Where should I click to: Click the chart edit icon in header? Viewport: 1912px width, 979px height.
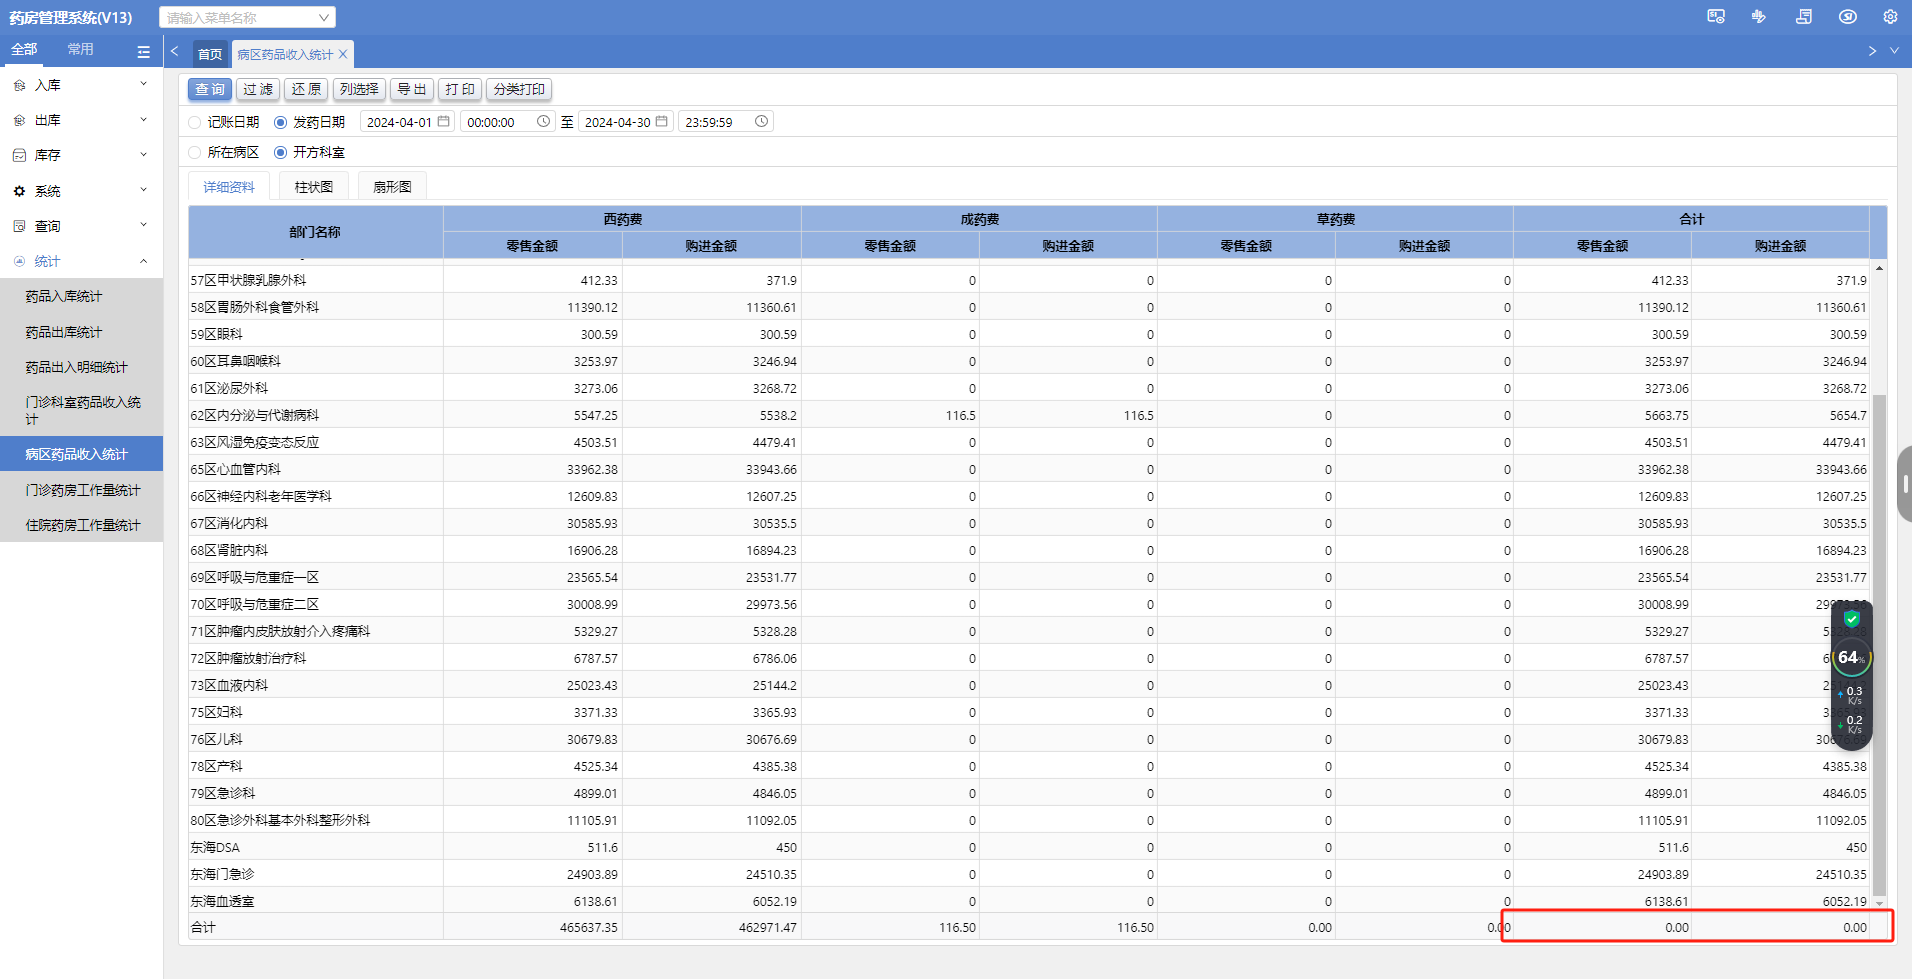(1759, 17)
